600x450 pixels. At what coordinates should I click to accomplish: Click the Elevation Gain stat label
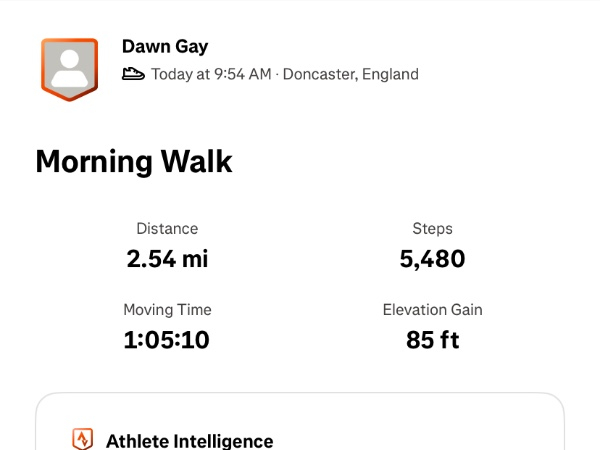click(x=432, y=310)
